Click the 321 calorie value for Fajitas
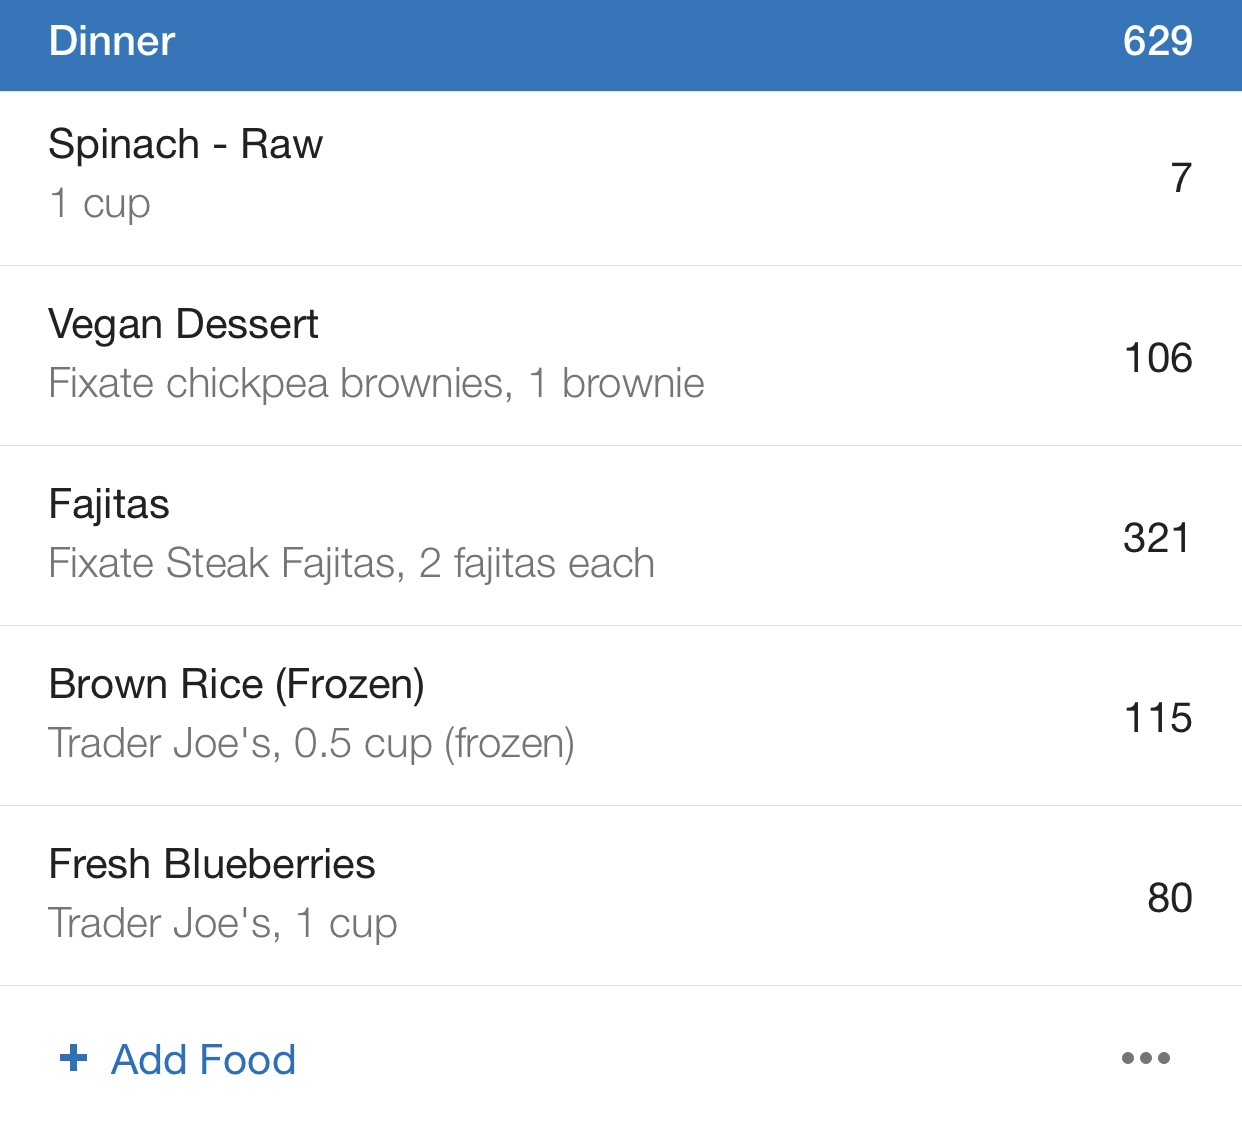Viewport: 1242px width, 1125px height. coord(1156,538)
